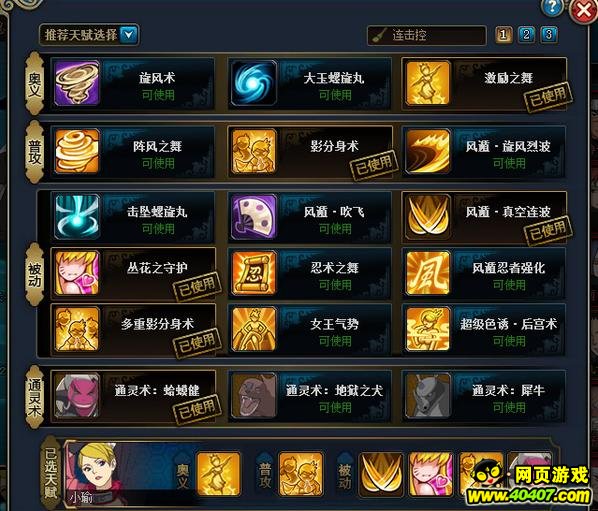Edit the 连击控 build name field
Viewport: 598px width, 511px height.
click(427, 35)
